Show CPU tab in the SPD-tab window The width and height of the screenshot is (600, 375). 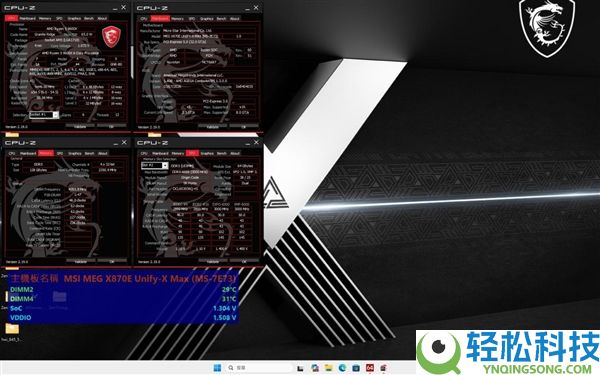(144, 153)
